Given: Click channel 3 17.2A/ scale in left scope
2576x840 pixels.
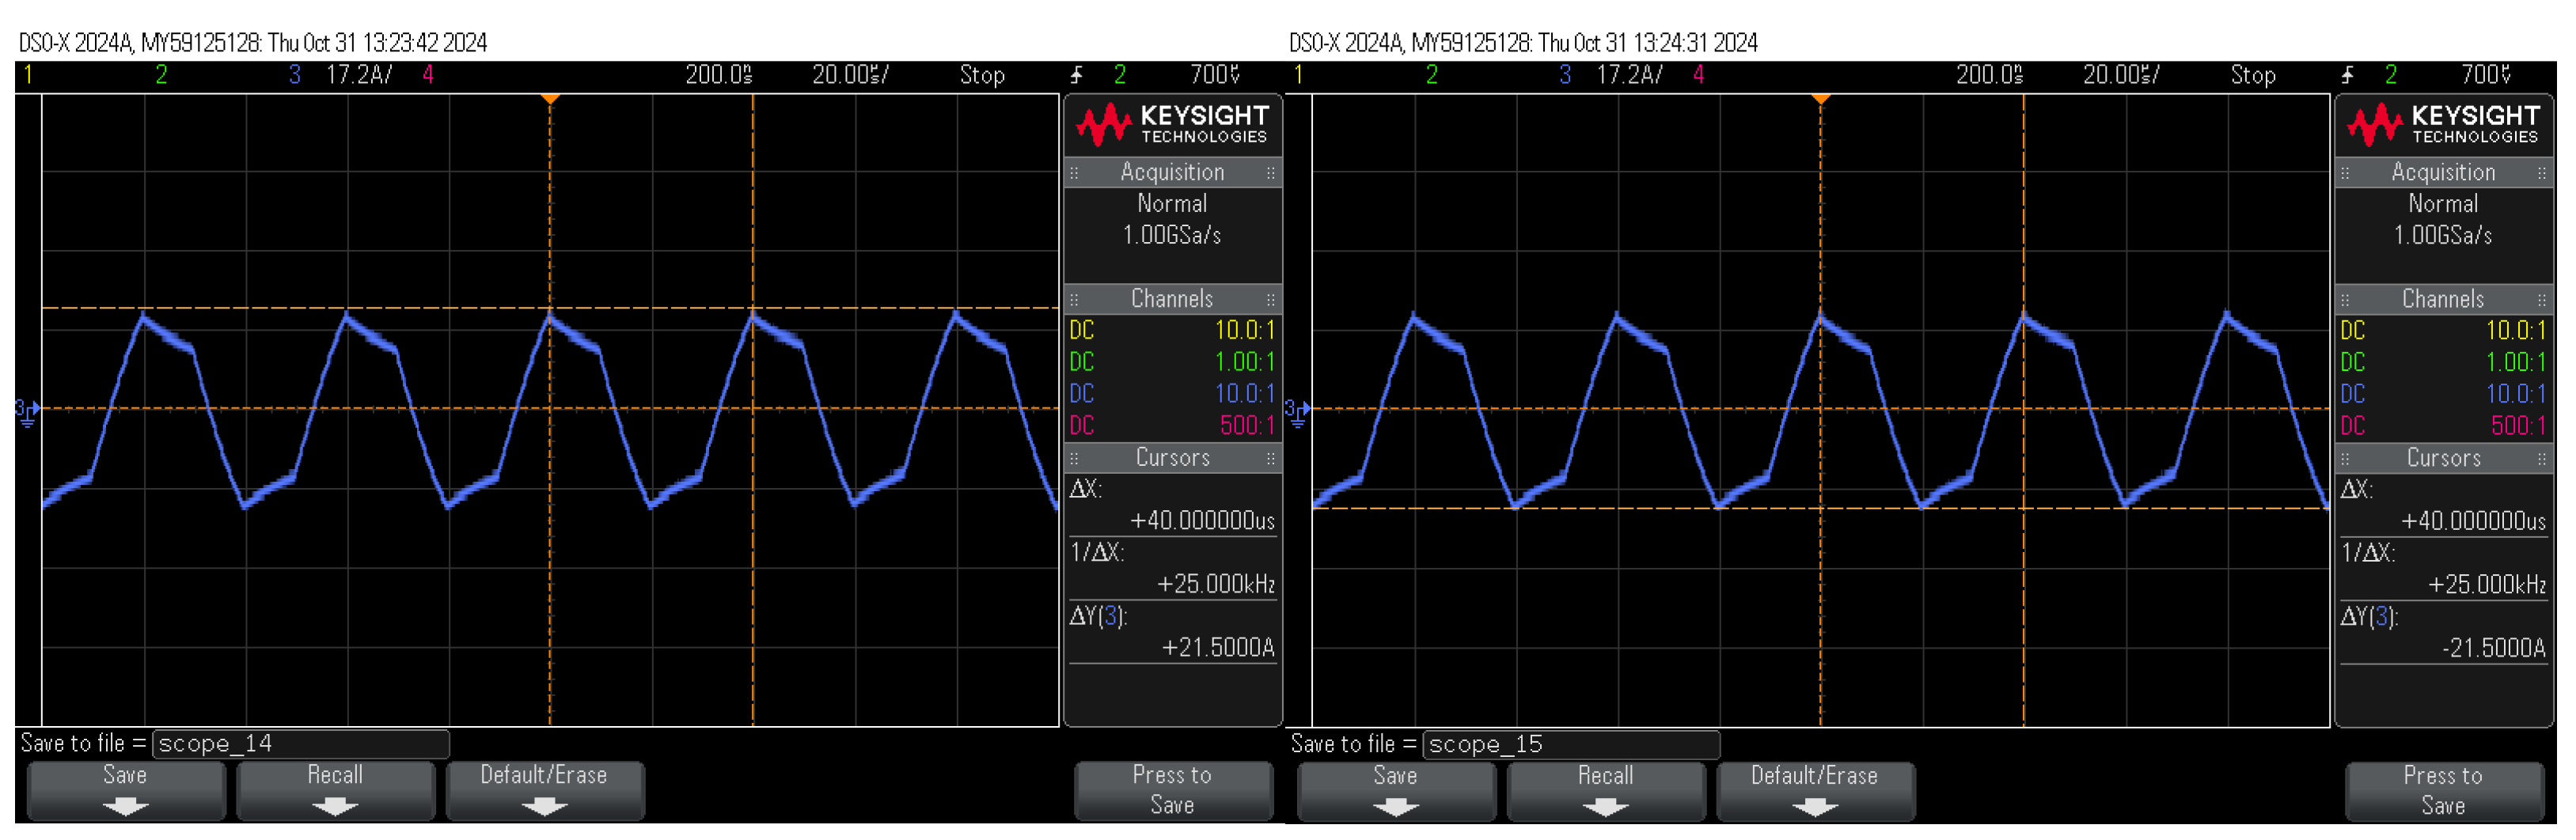Looking at the screenshot, I should click(359, 75).
